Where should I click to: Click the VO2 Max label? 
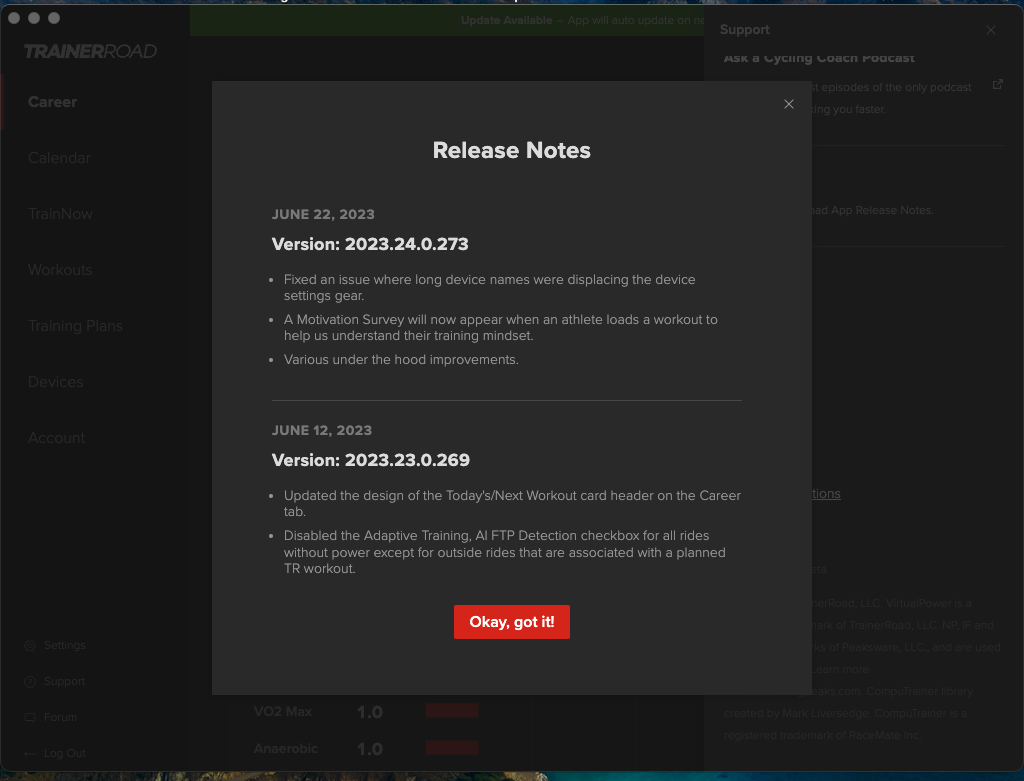point(283,712)
